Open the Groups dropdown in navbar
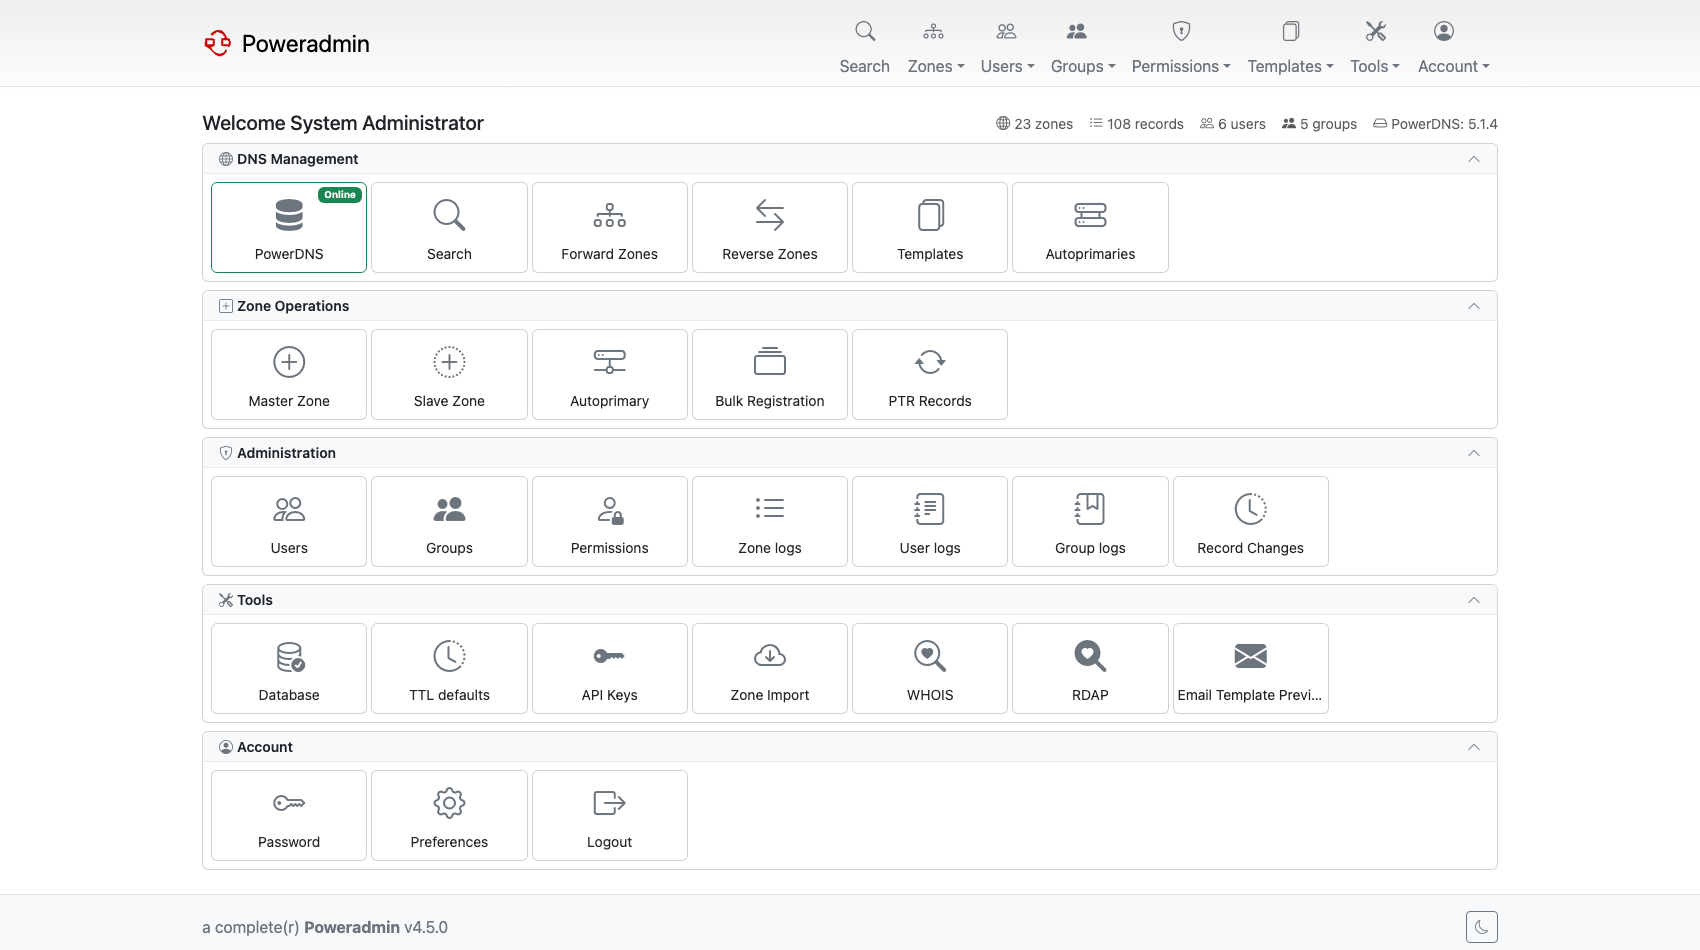The image size is (1700, 950). point(1082,48)
